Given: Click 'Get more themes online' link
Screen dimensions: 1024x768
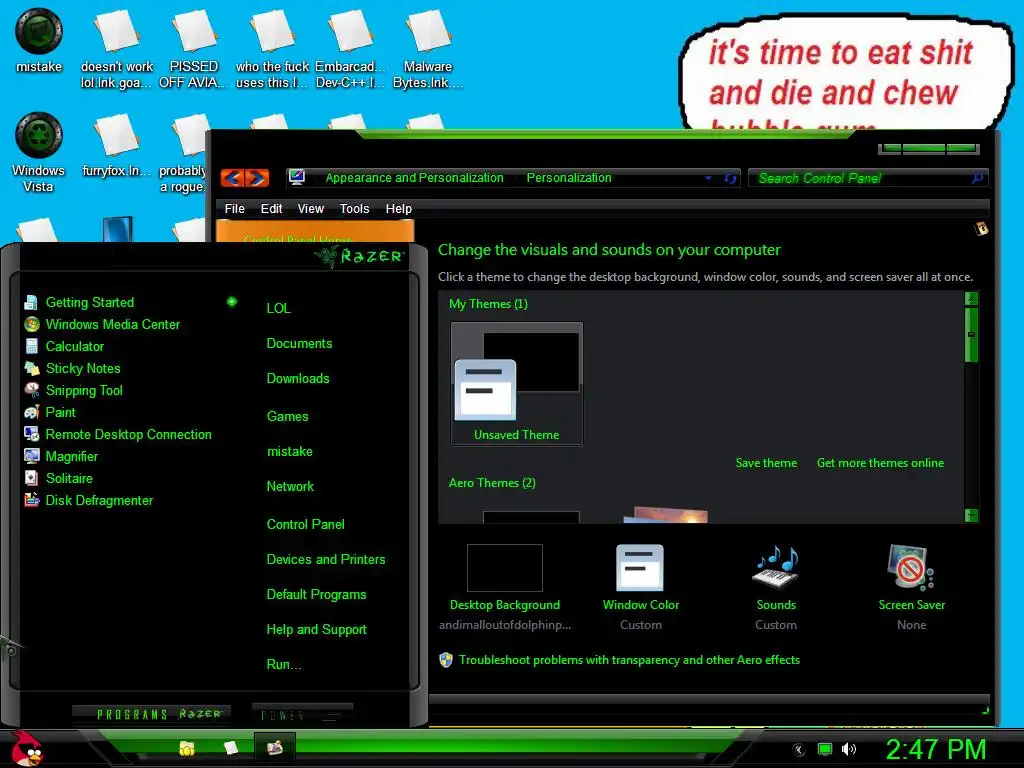Looking at the screenshot, I should point(880,463).
